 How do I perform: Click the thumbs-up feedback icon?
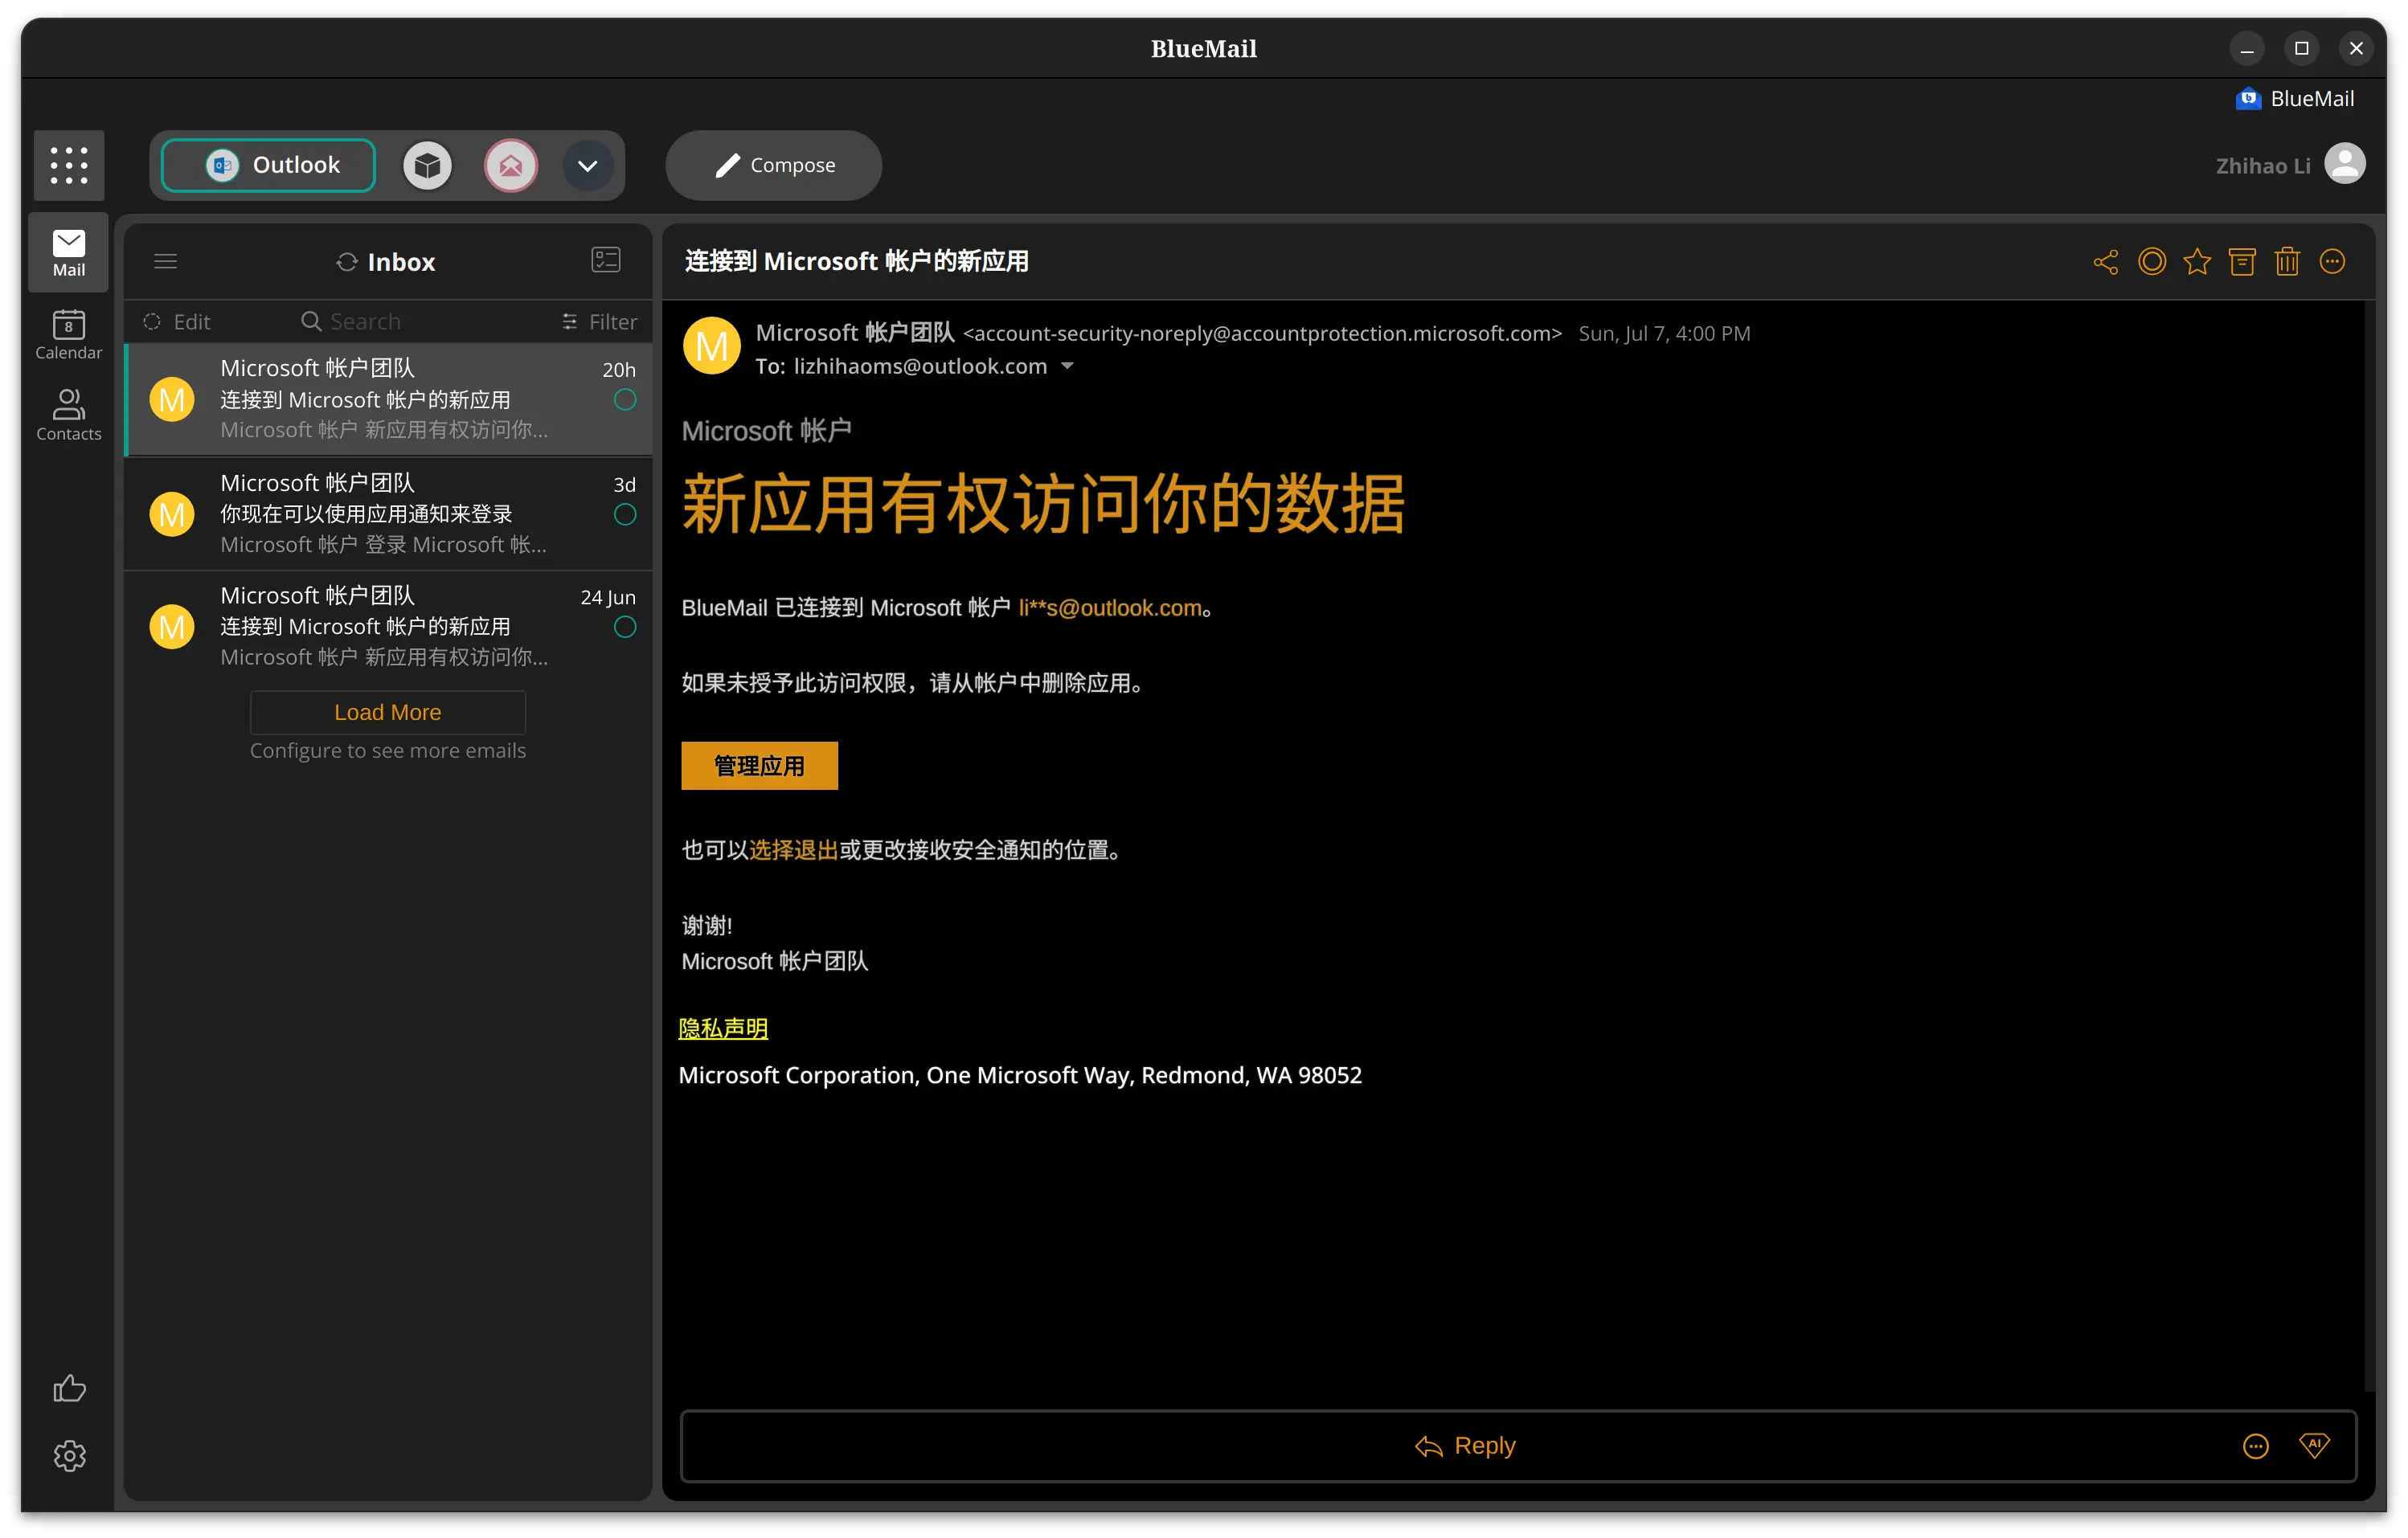[69, 1388]
